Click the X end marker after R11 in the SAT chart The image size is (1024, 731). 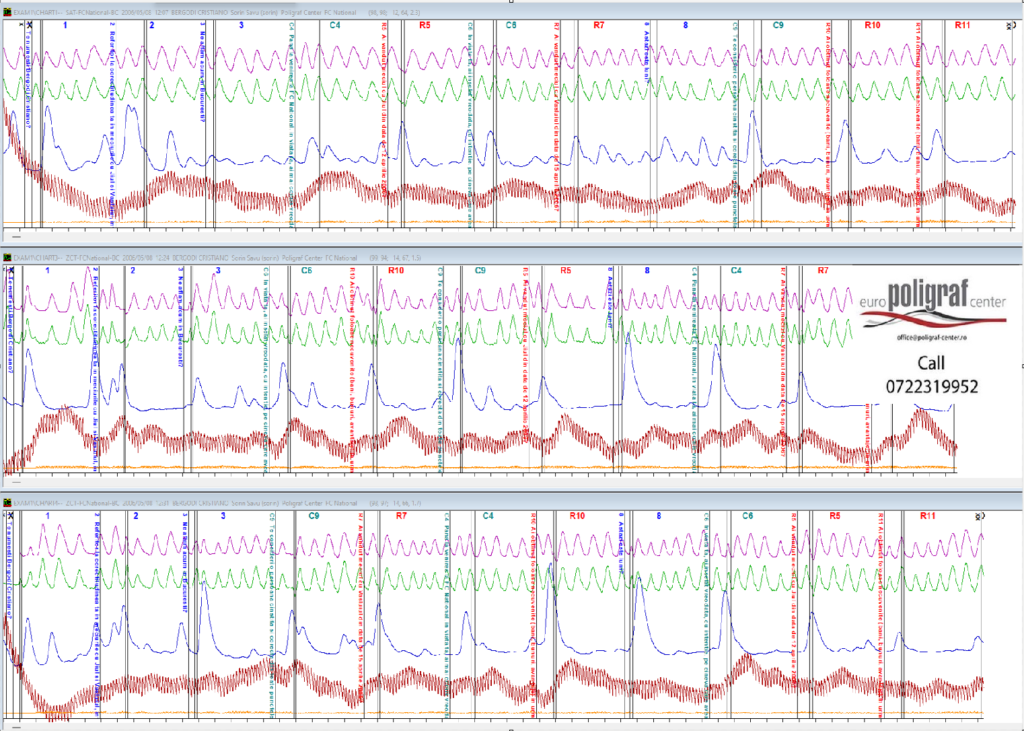(1009, 25)
